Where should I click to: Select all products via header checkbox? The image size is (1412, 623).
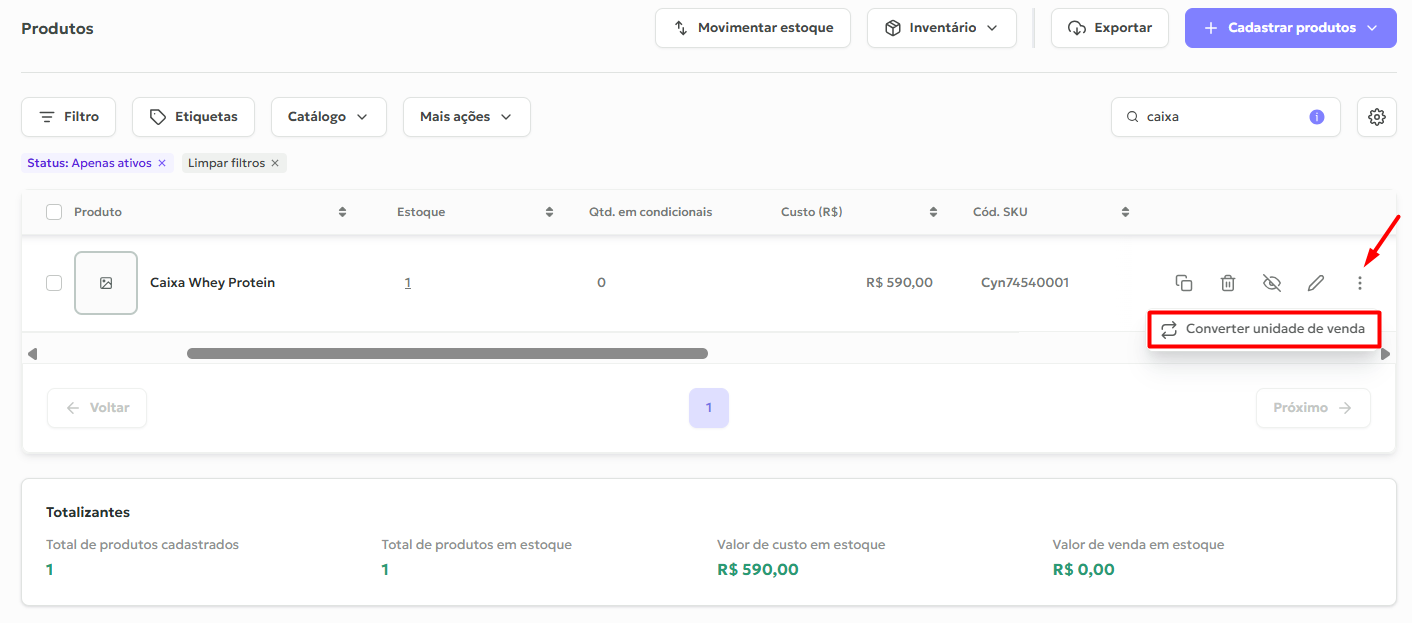pos(54,212)
